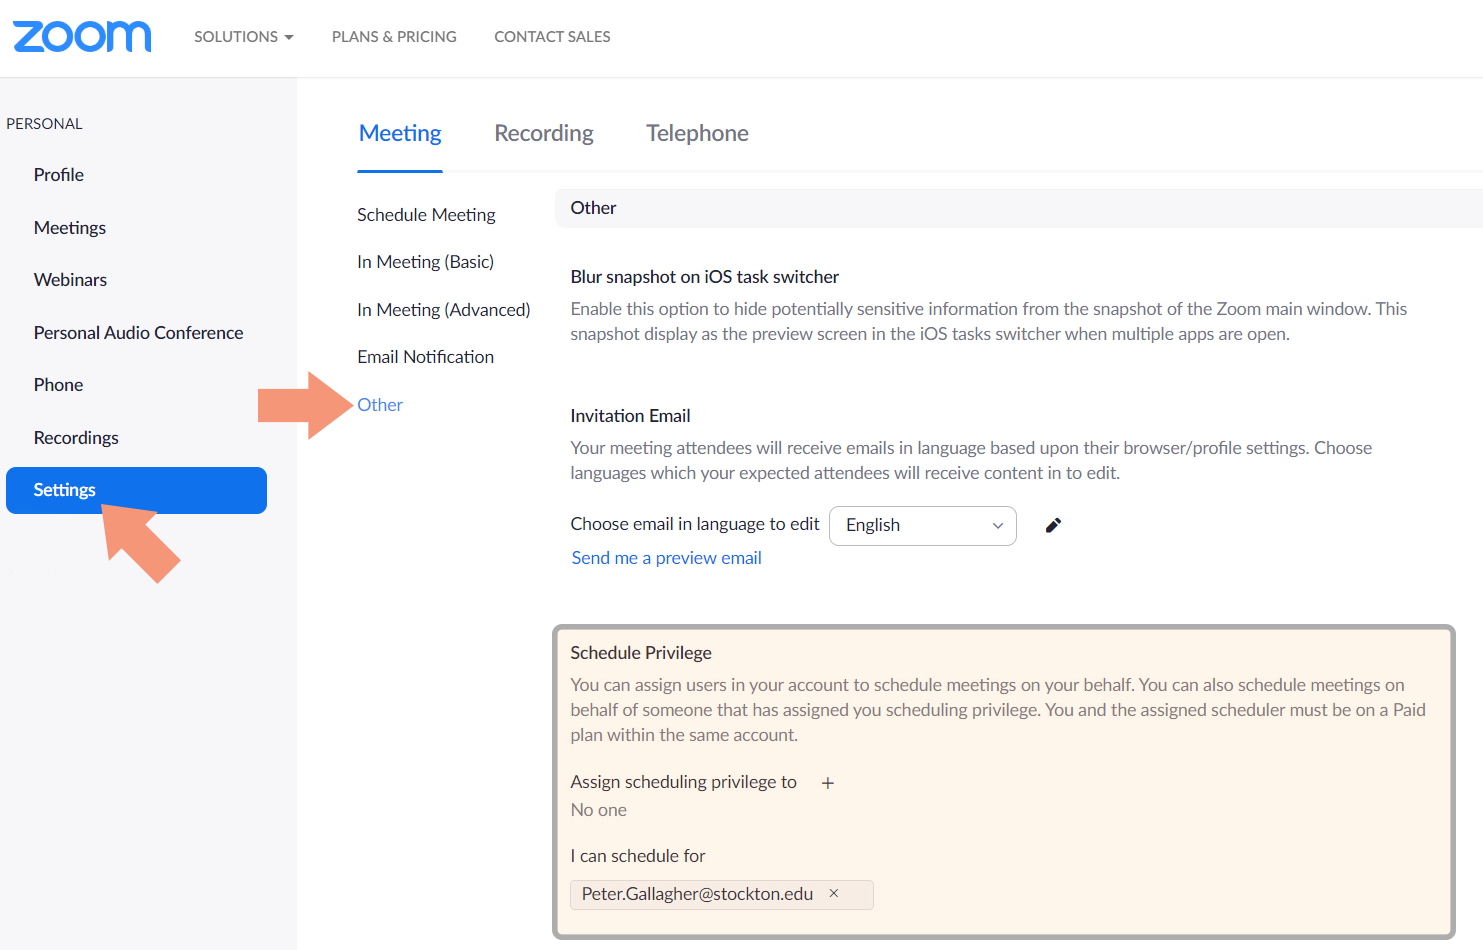
Task: Jump to Schedule Meeting settings section
Action: point(426,215)
